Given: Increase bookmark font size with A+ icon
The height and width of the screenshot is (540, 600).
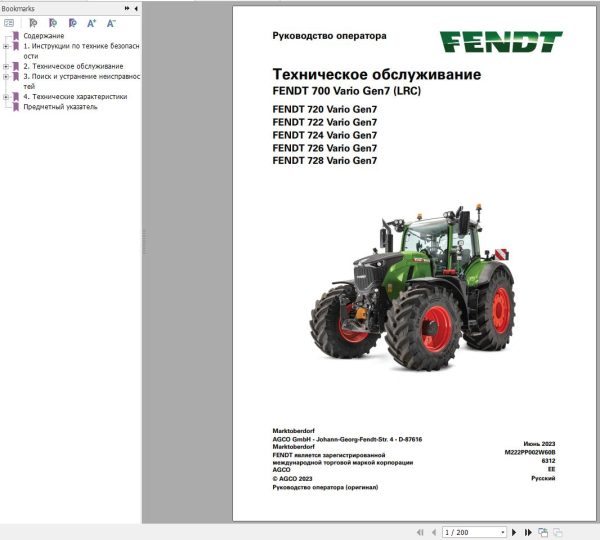Looking at the screenshot, I should click(x=91, y=23).
